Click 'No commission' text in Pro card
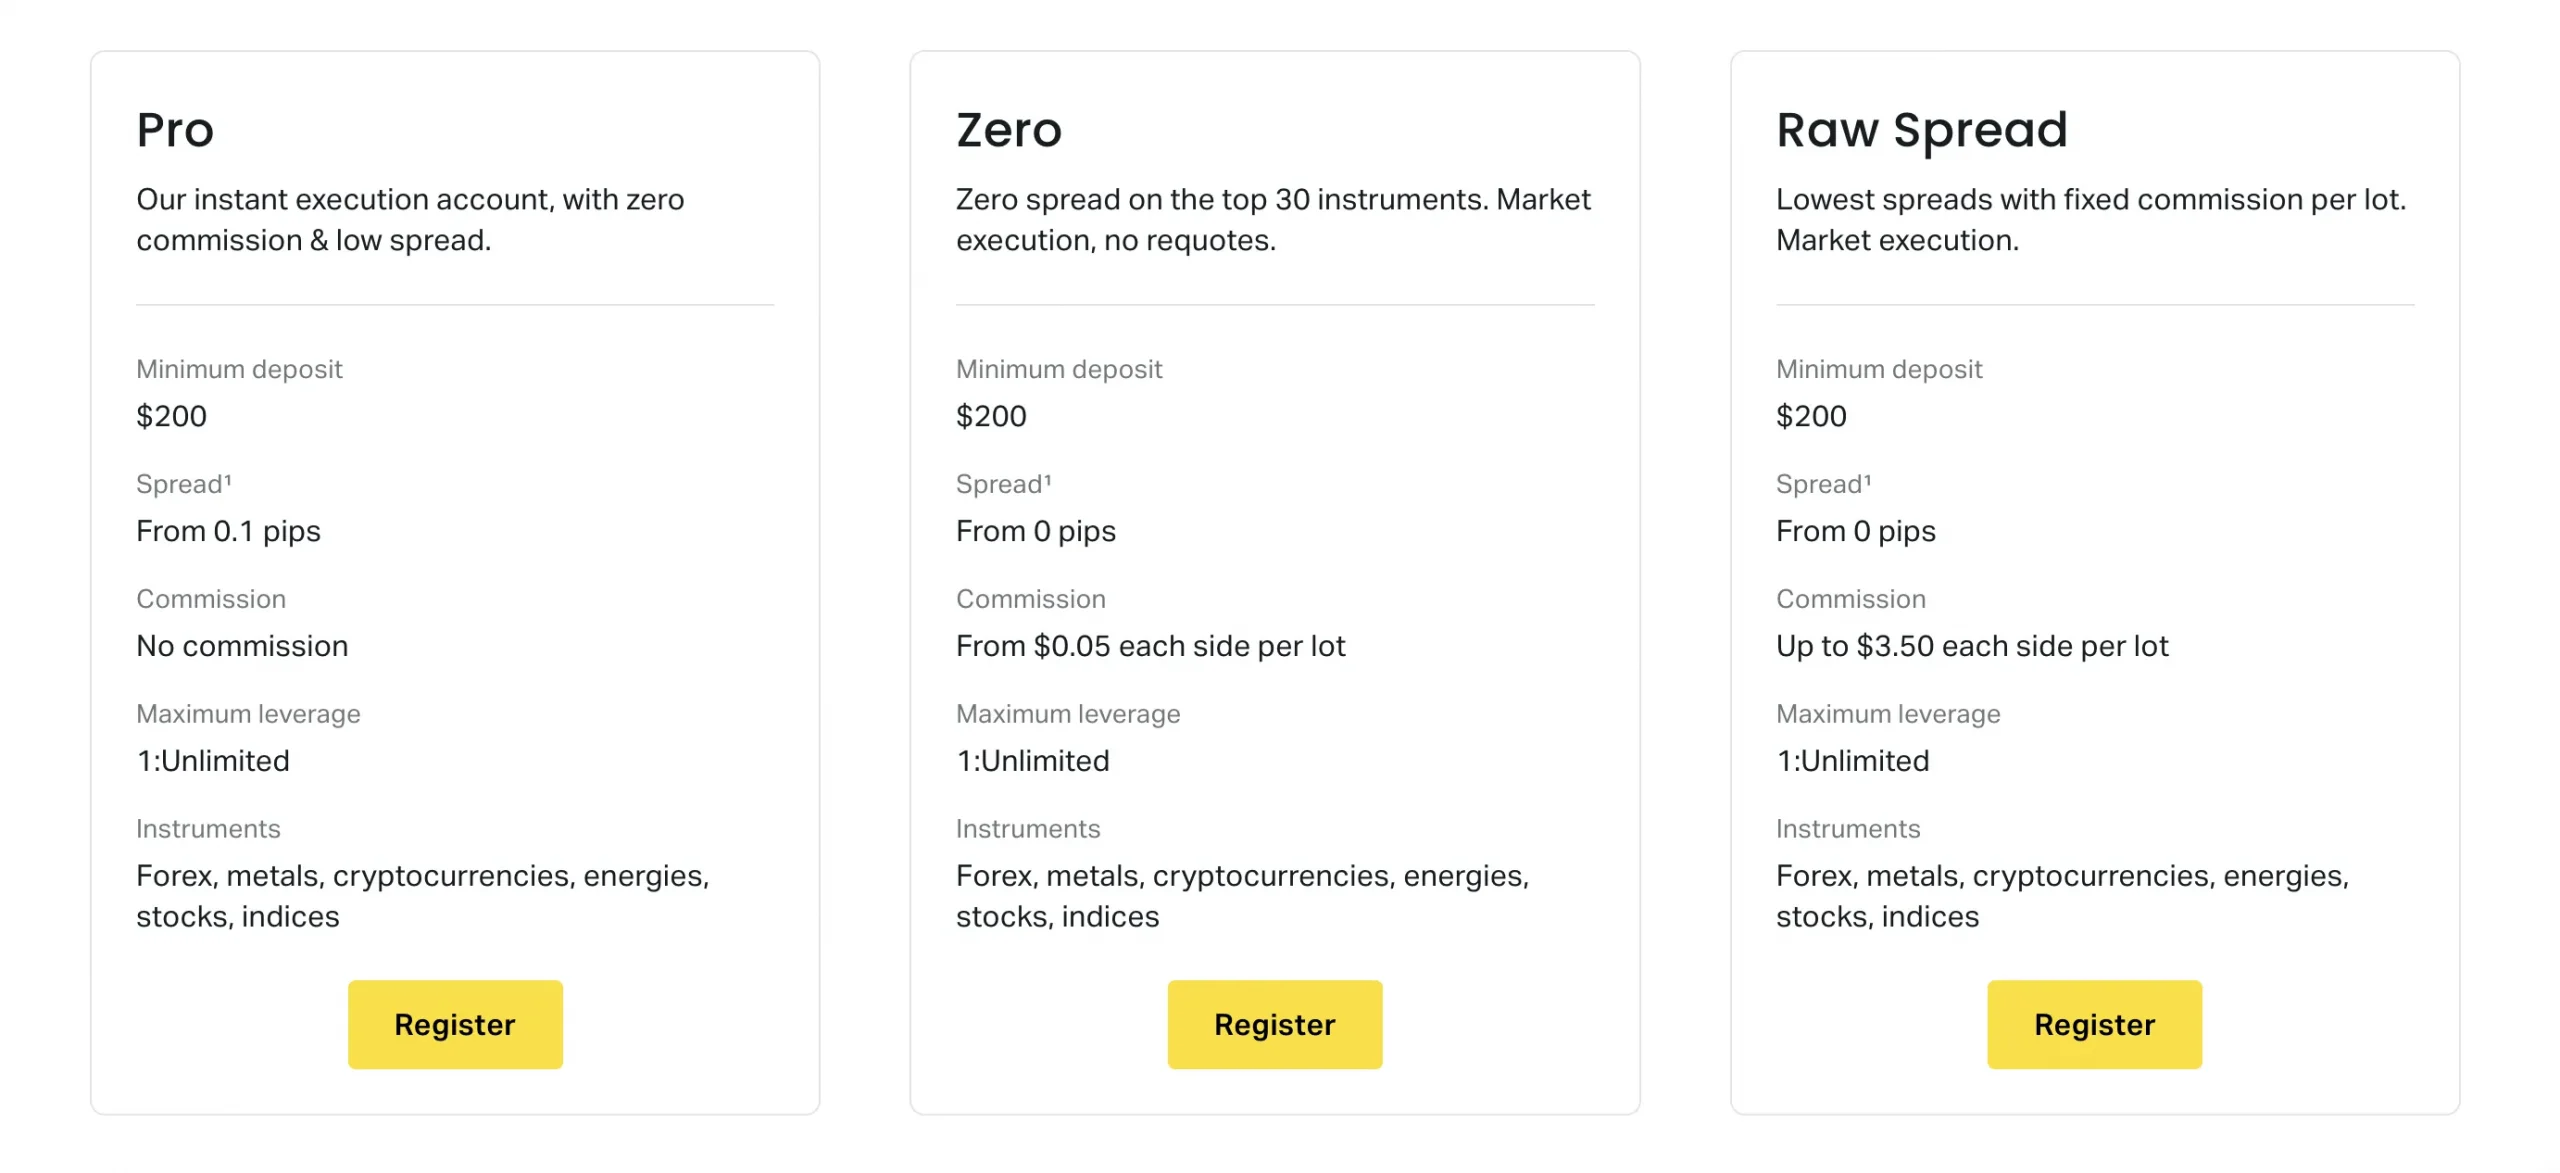This screenshot has width=2560, height=1173. pos(242,646)
